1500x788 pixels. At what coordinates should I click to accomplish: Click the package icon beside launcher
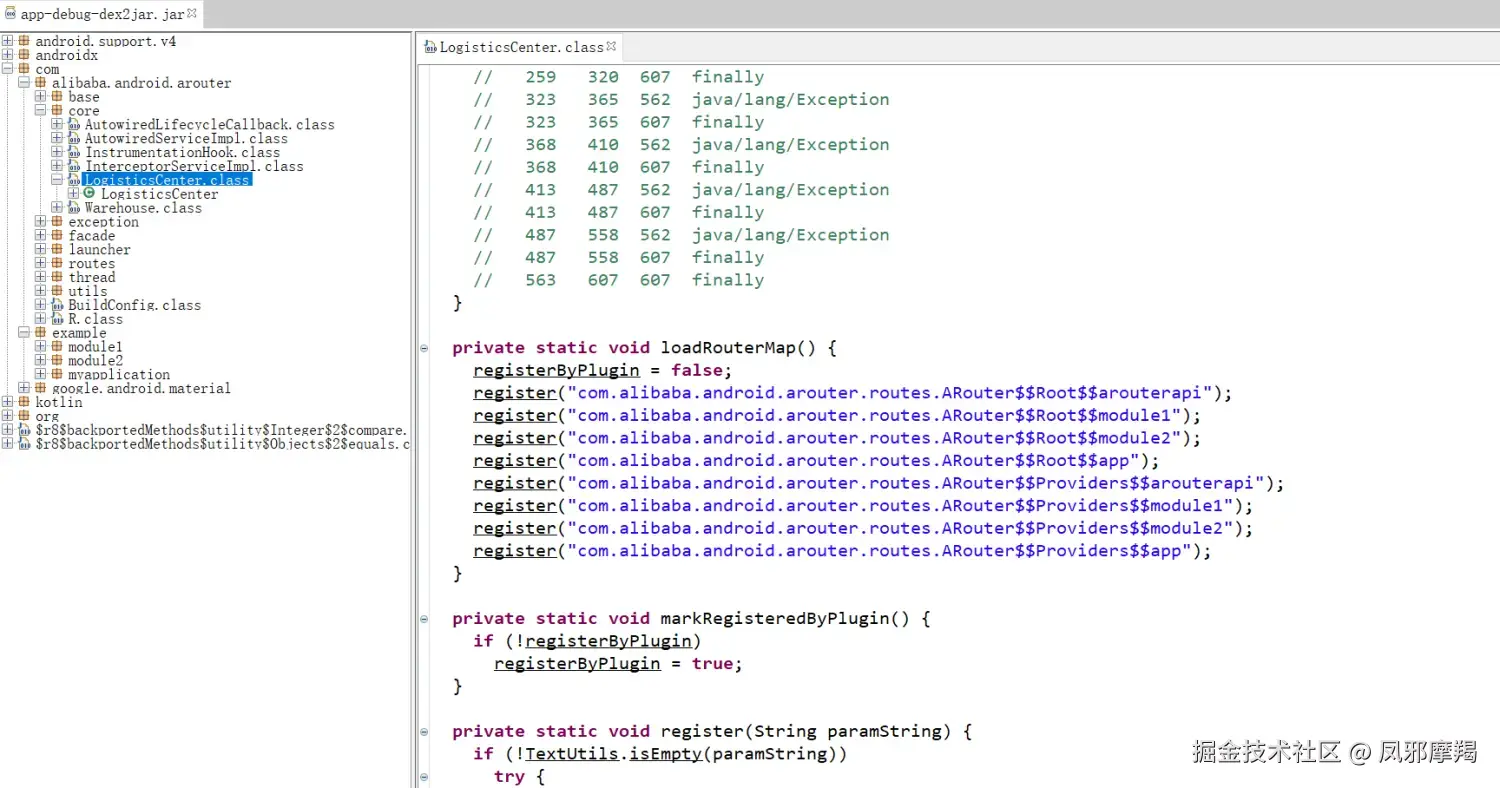[x=57, y=250]
